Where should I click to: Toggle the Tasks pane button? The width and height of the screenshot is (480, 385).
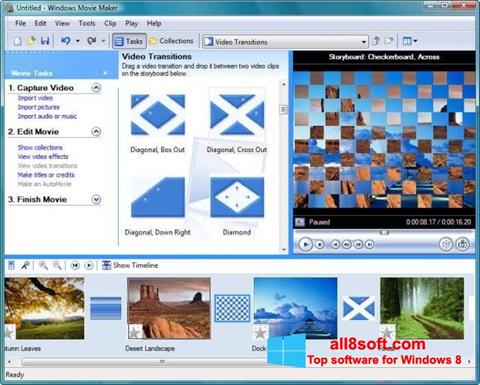[129, 41]
